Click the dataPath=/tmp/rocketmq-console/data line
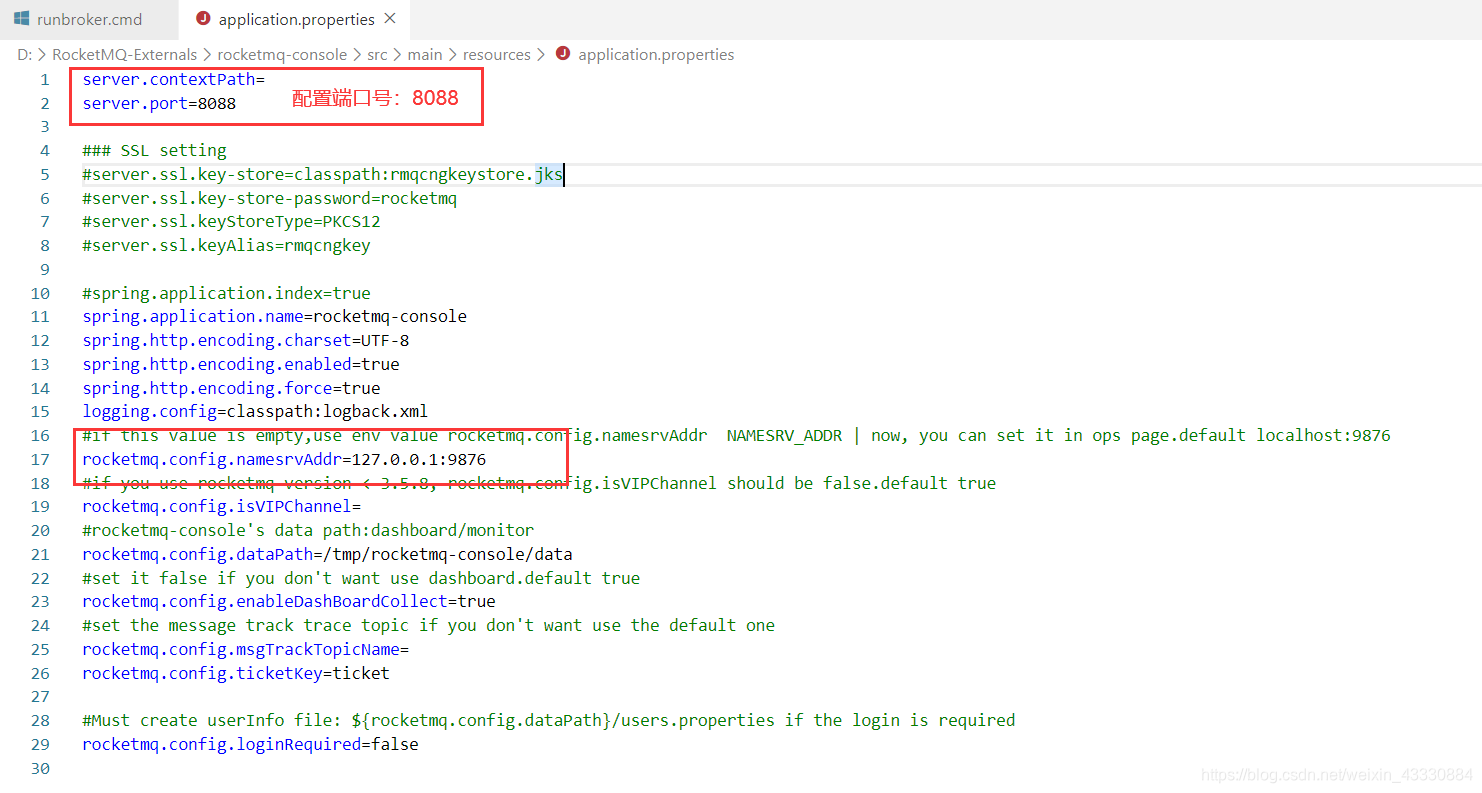Viewport: 1482px width, 793px height. [327, 554]
